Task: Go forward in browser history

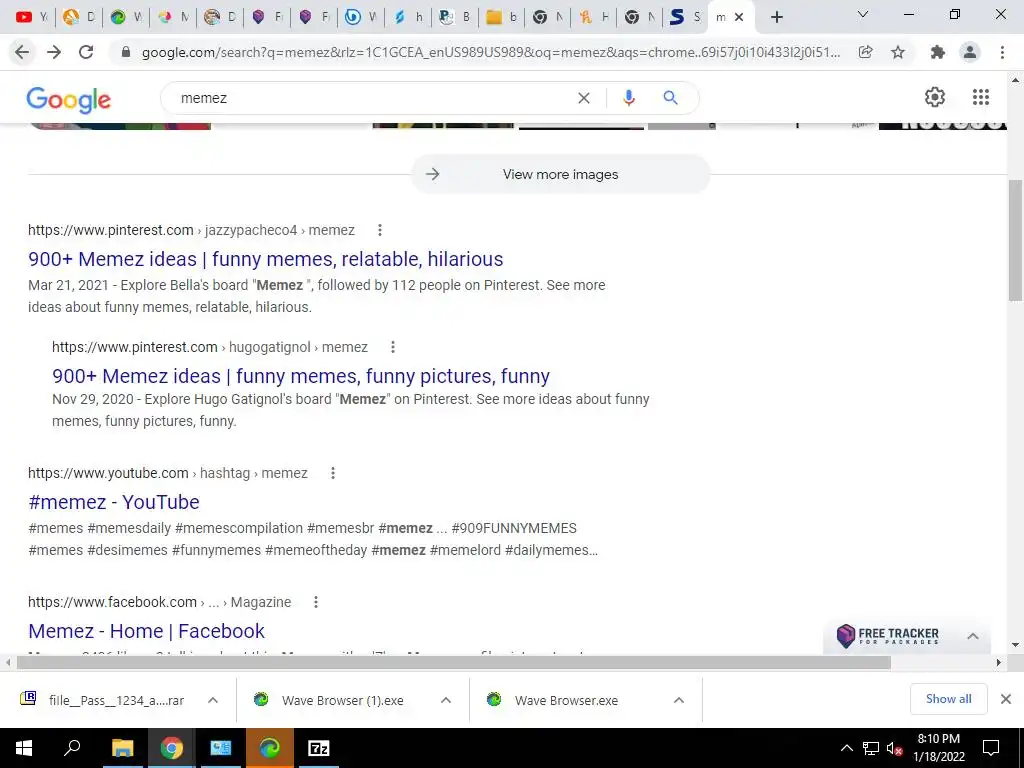Action: [54, 52]
